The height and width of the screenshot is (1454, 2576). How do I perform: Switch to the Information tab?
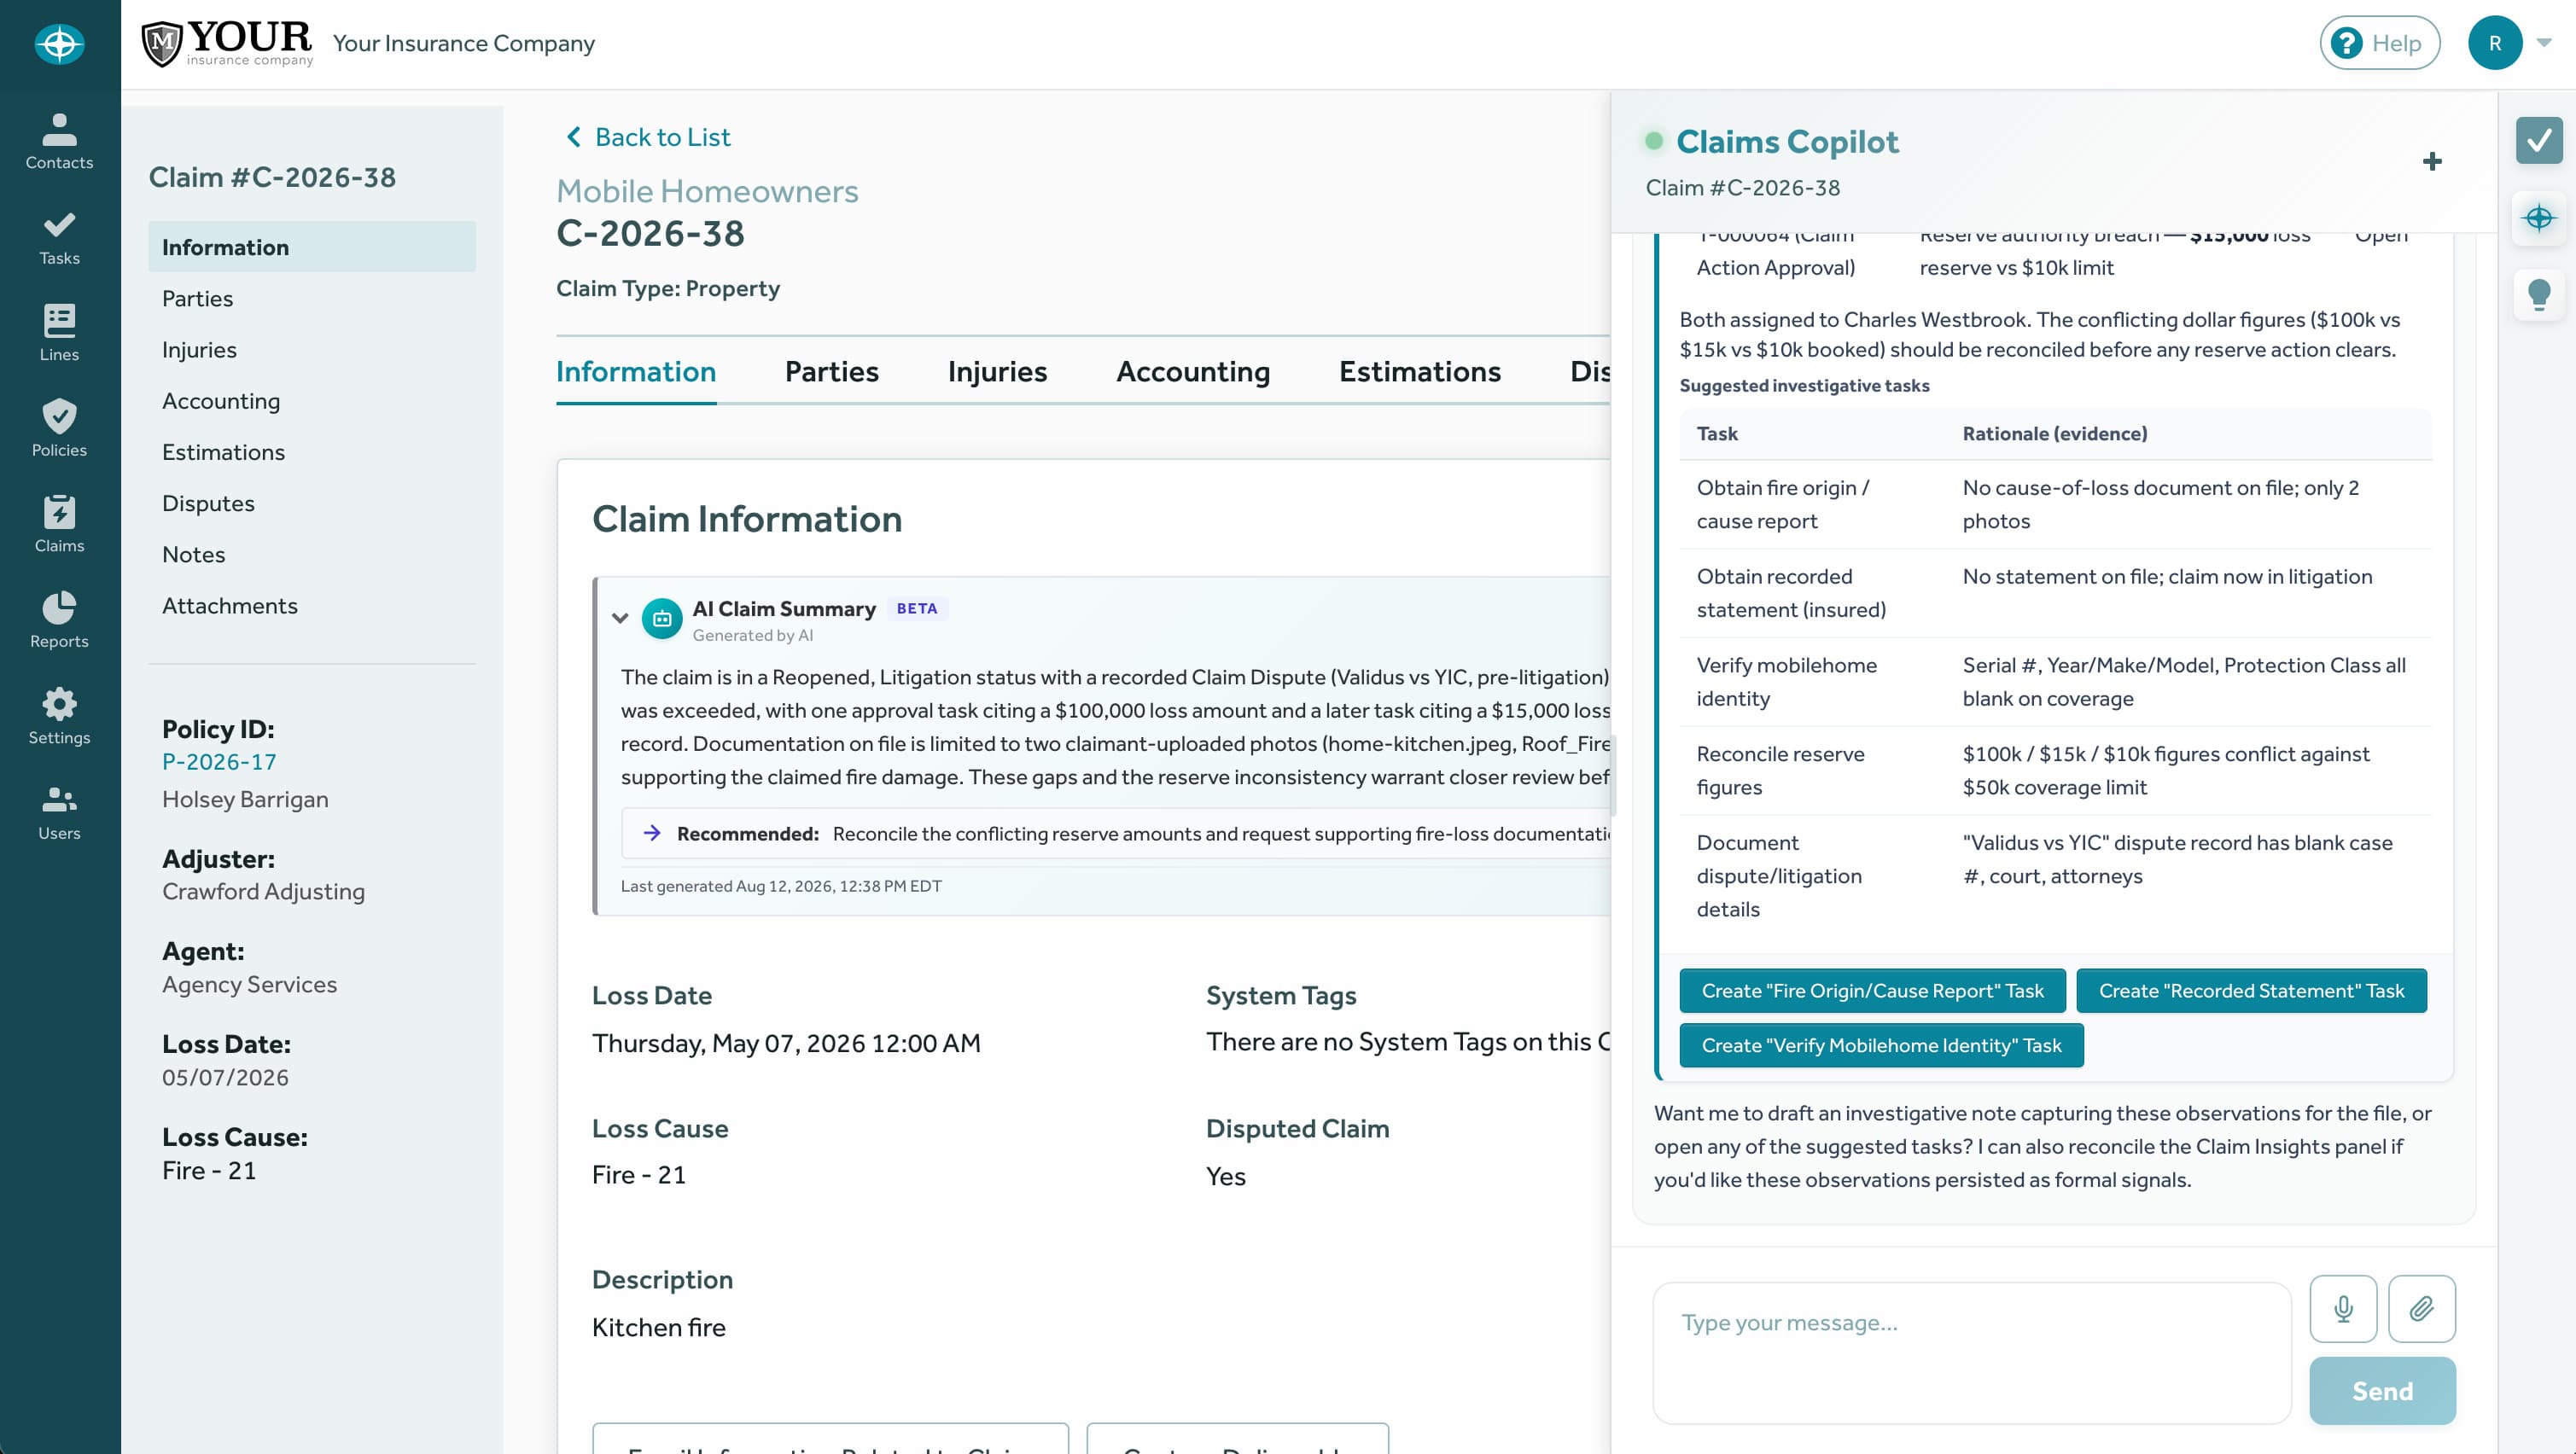coord(636,372)
